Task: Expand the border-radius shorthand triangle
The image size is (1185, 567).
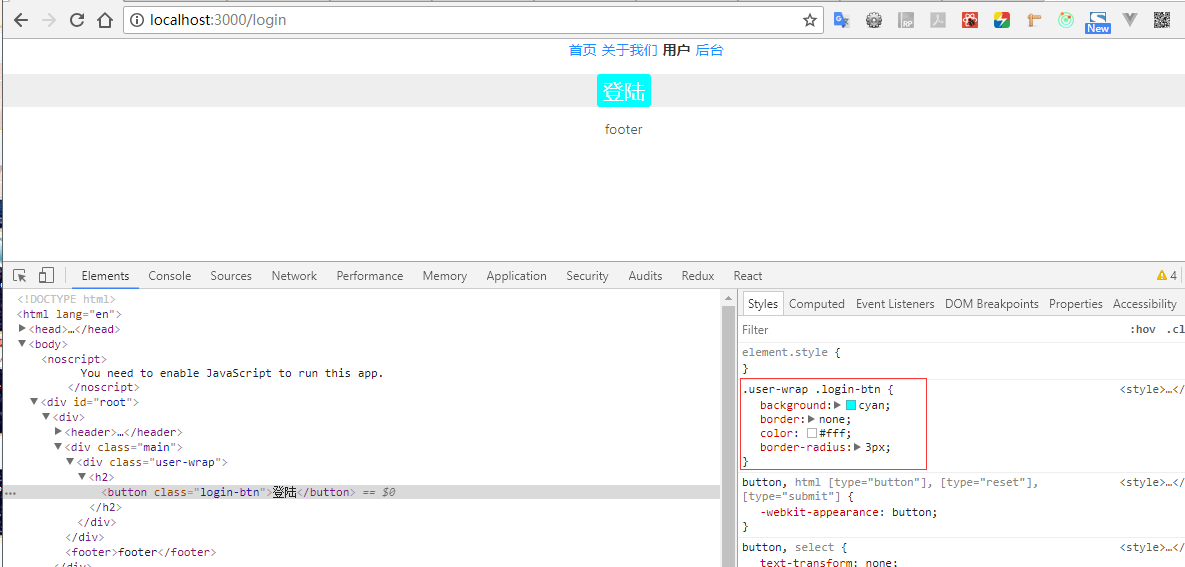Action: 858,447
